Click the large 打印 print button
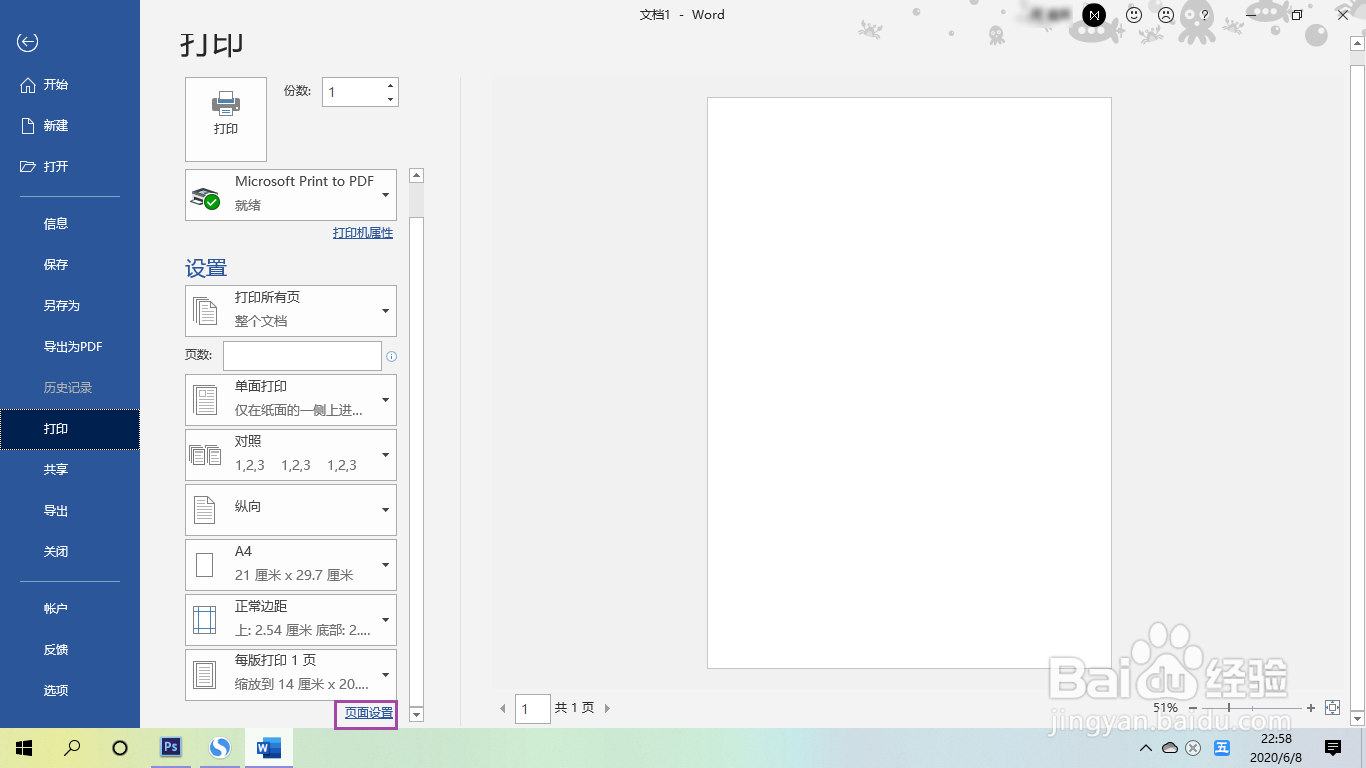This screenshot has width=1366, height=768. pos(226,119)
